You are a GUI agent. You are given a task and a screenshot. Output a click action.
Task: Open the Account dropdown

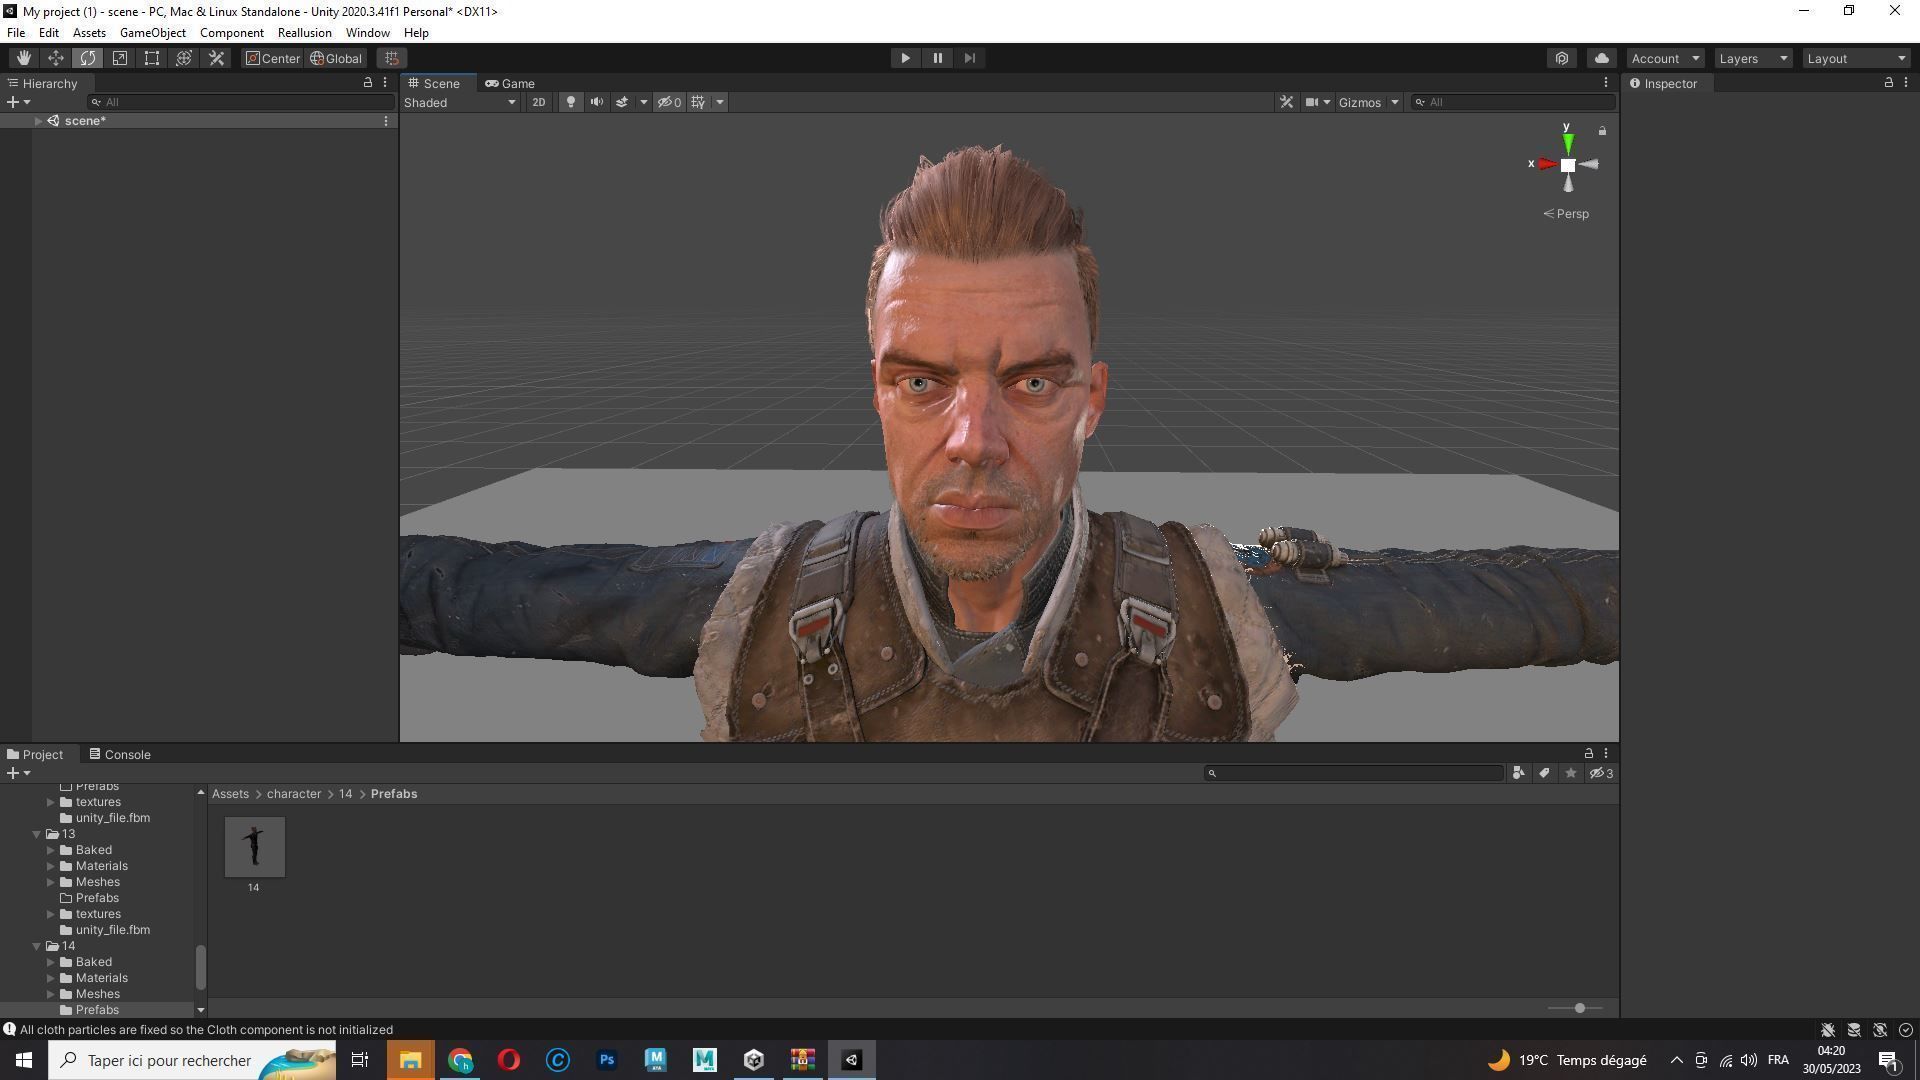(1665, 58)
